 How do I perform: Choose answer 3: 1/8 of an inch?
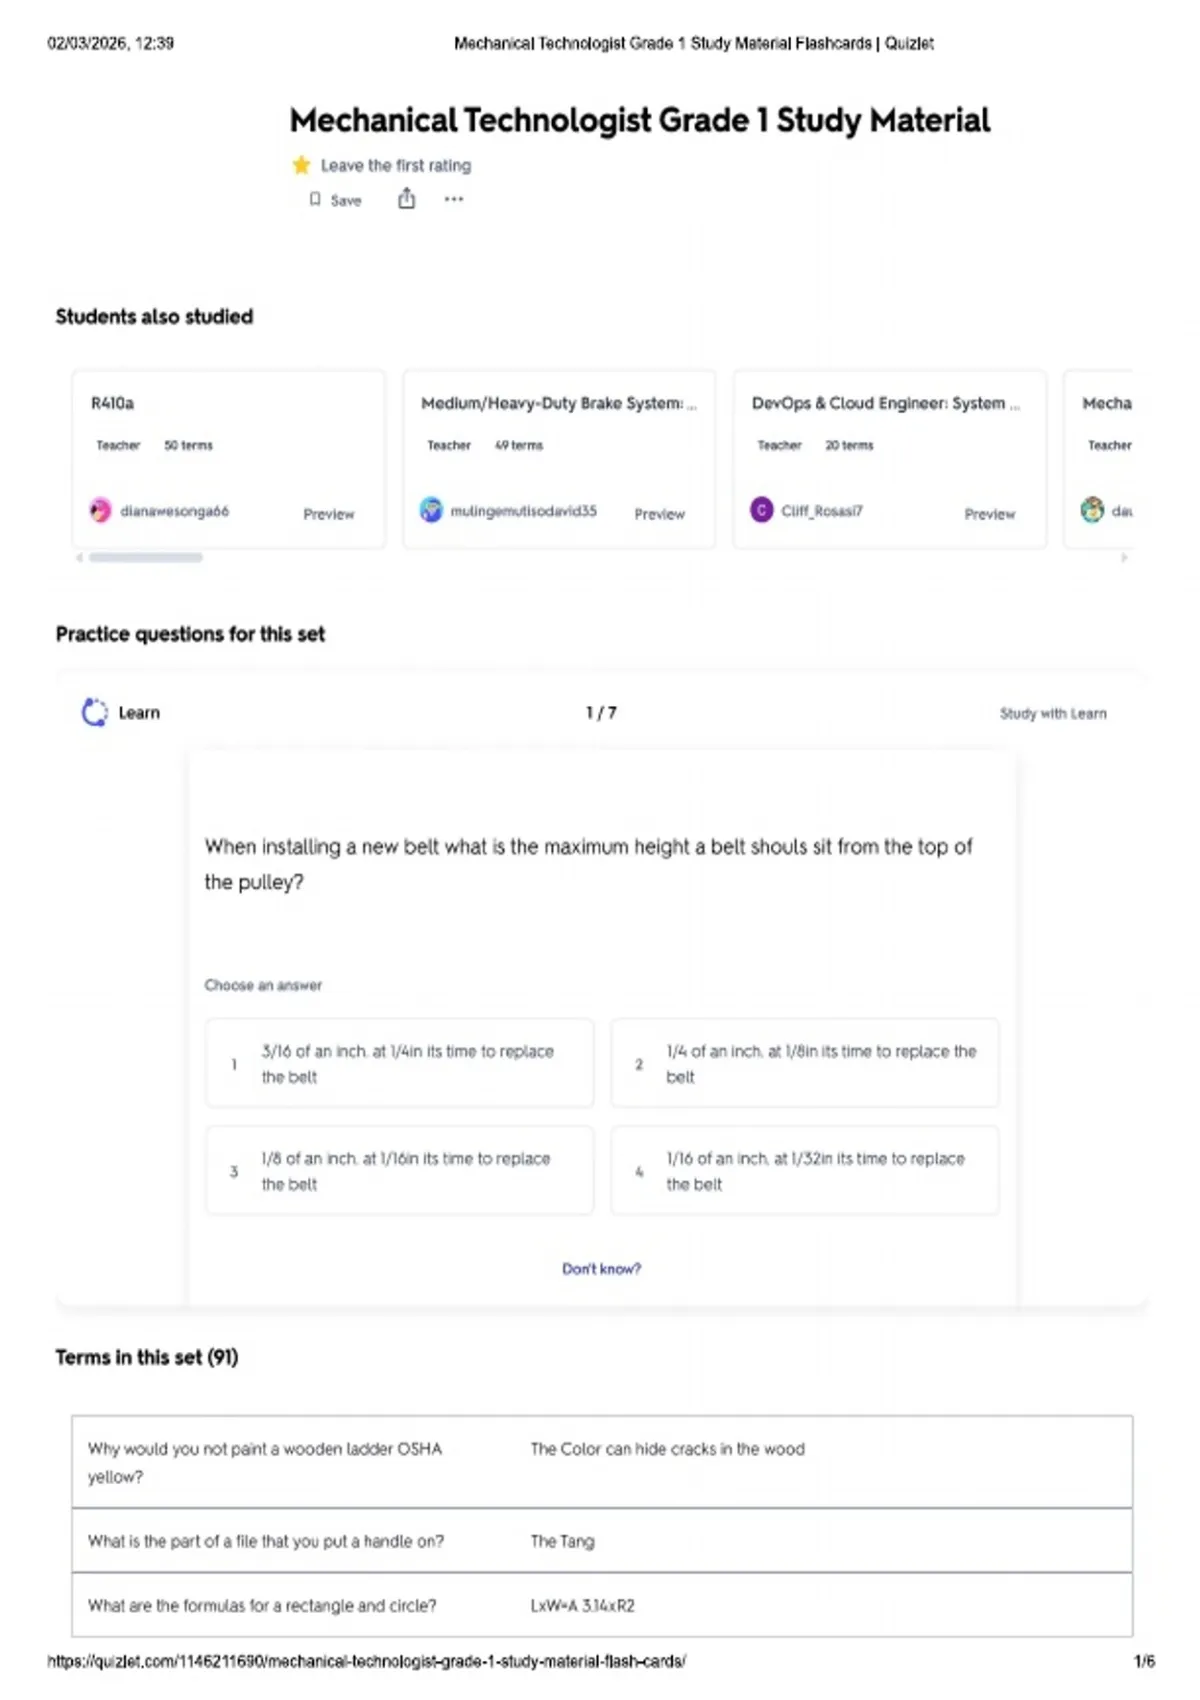(399, 1171)
